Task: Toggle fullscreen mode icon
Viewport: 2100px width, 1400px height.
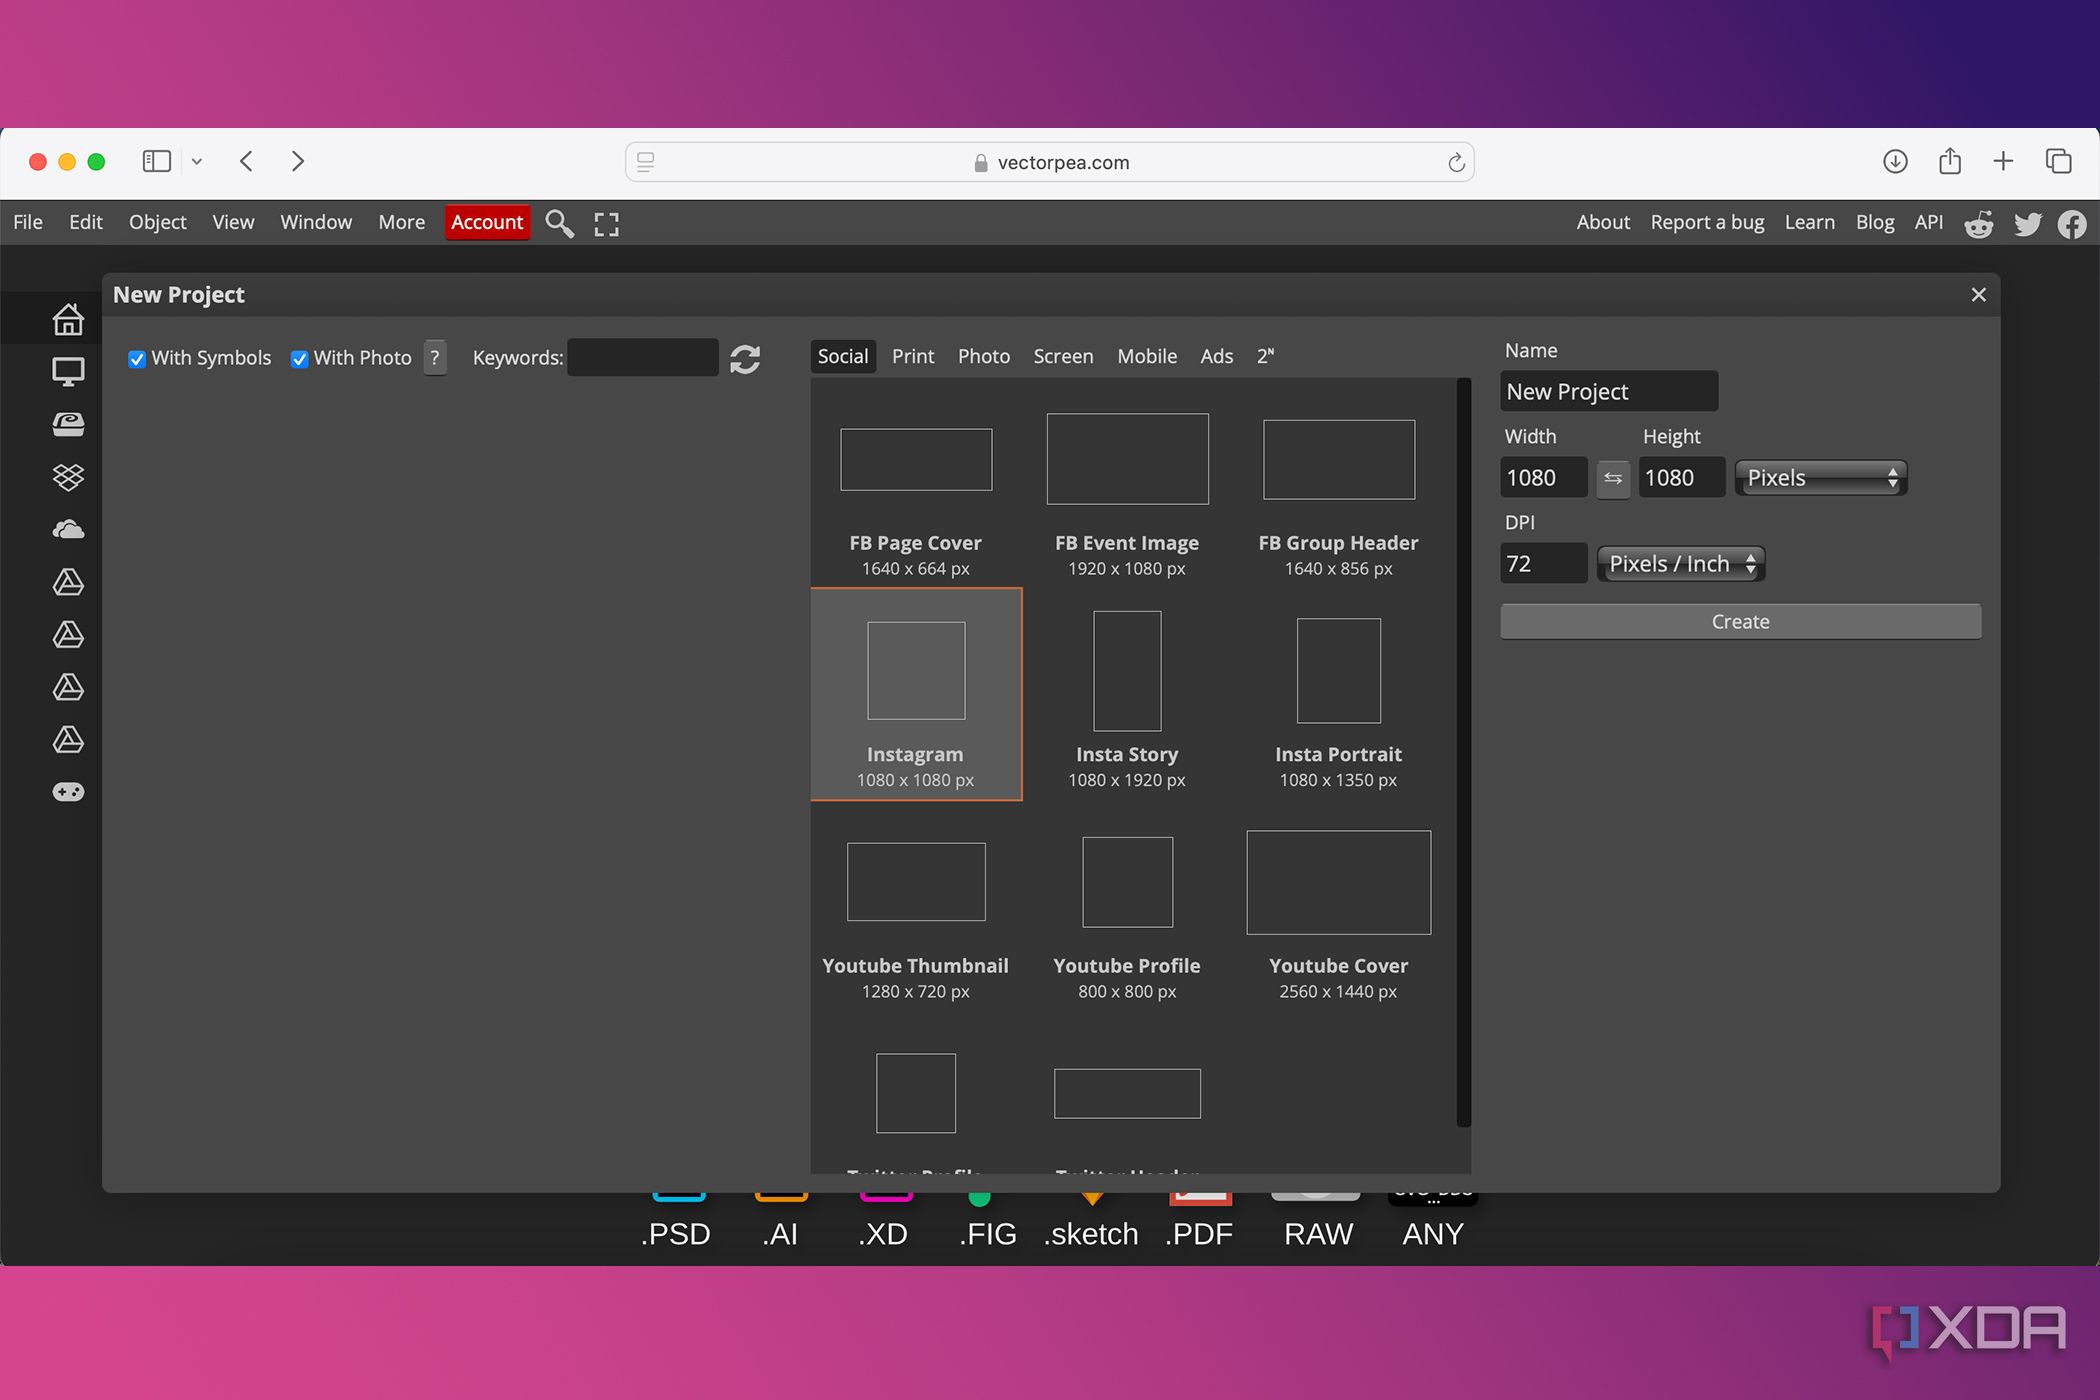Action: (606, 224)
